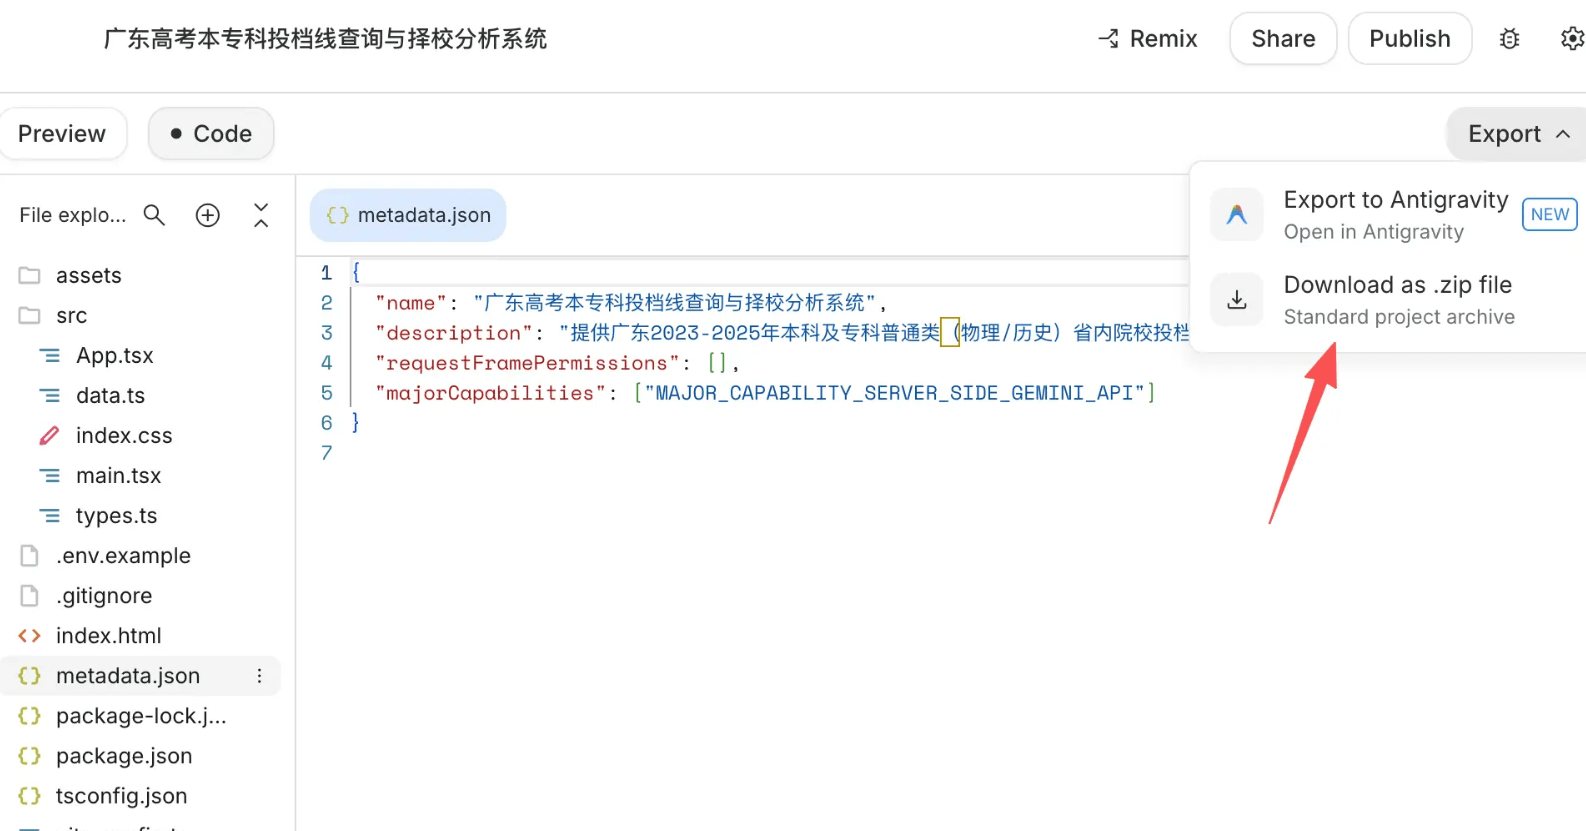Image resolution: width=1586 pixels, height=831 pixels.
Task: Click the assets folder icon
Action: click(x=29, y=275)
